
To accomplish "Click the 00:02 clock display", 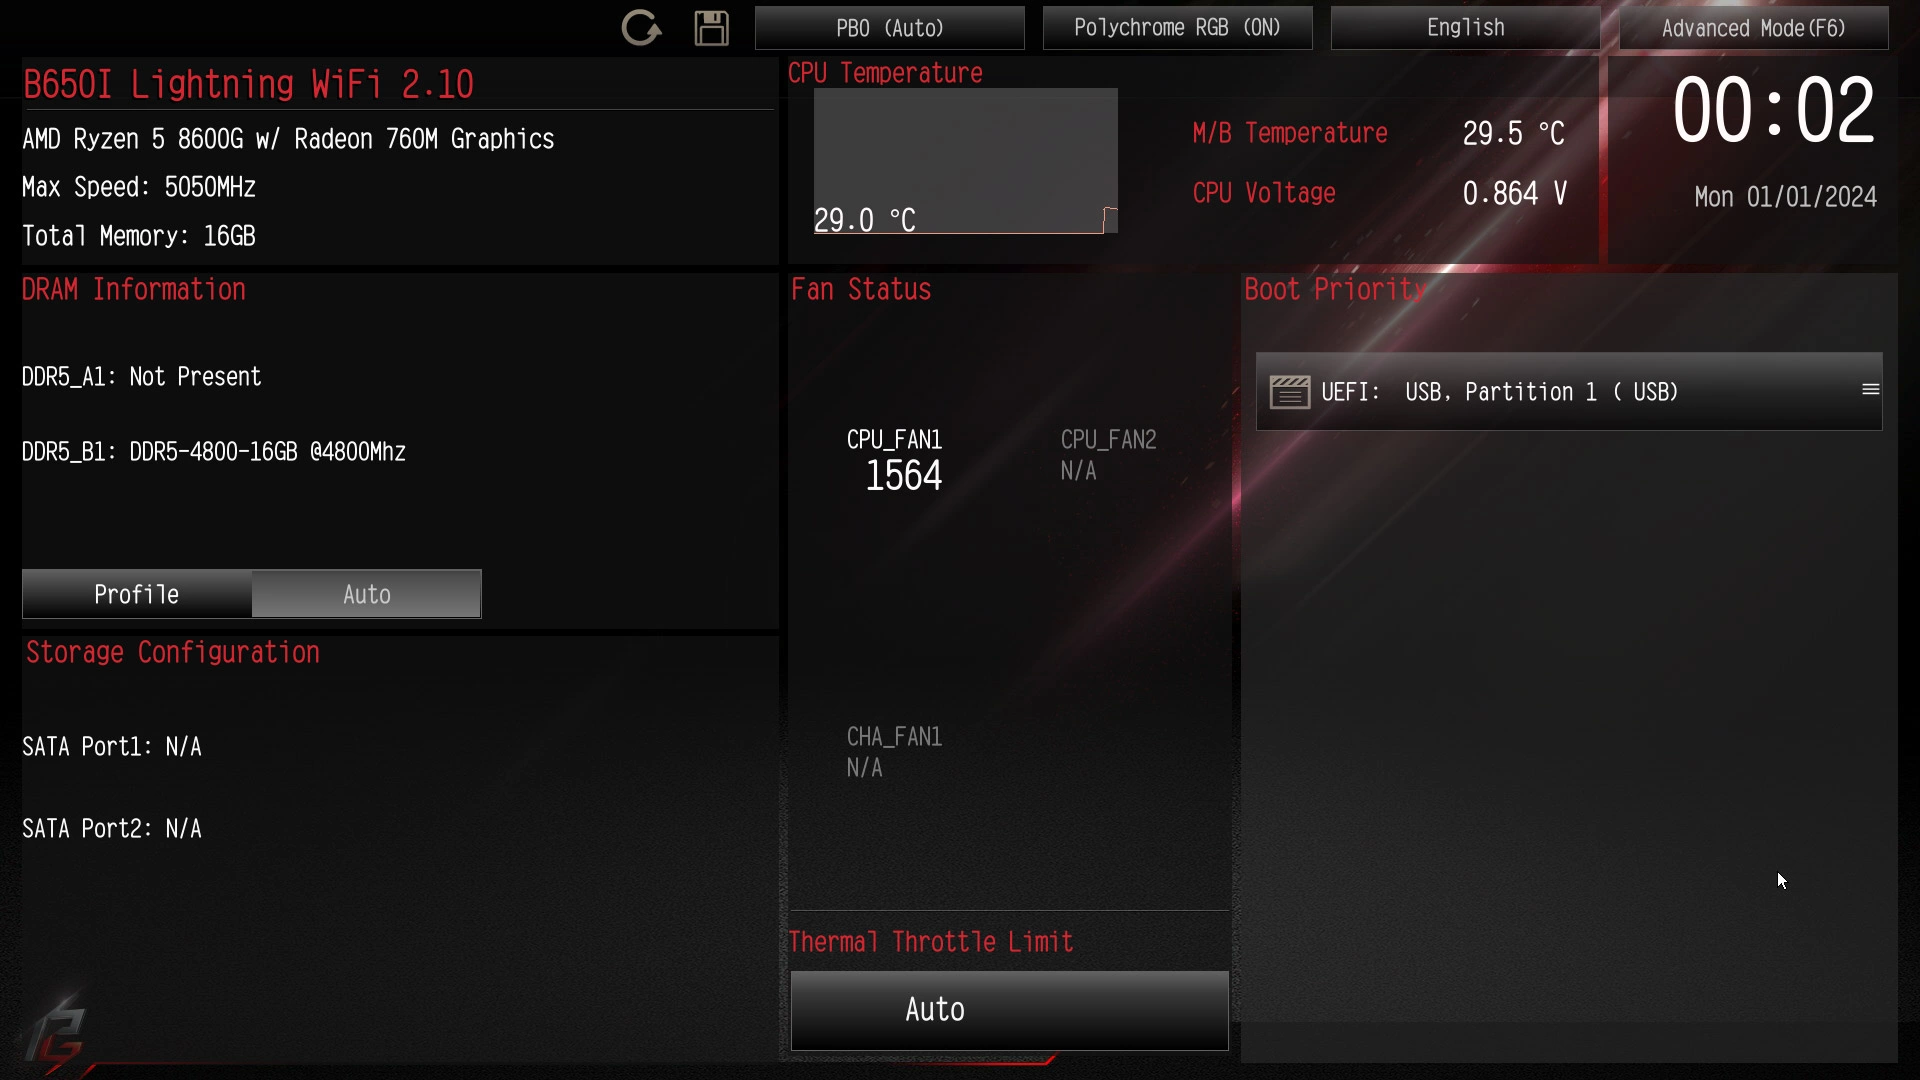I will click(x=1773, y=111).
